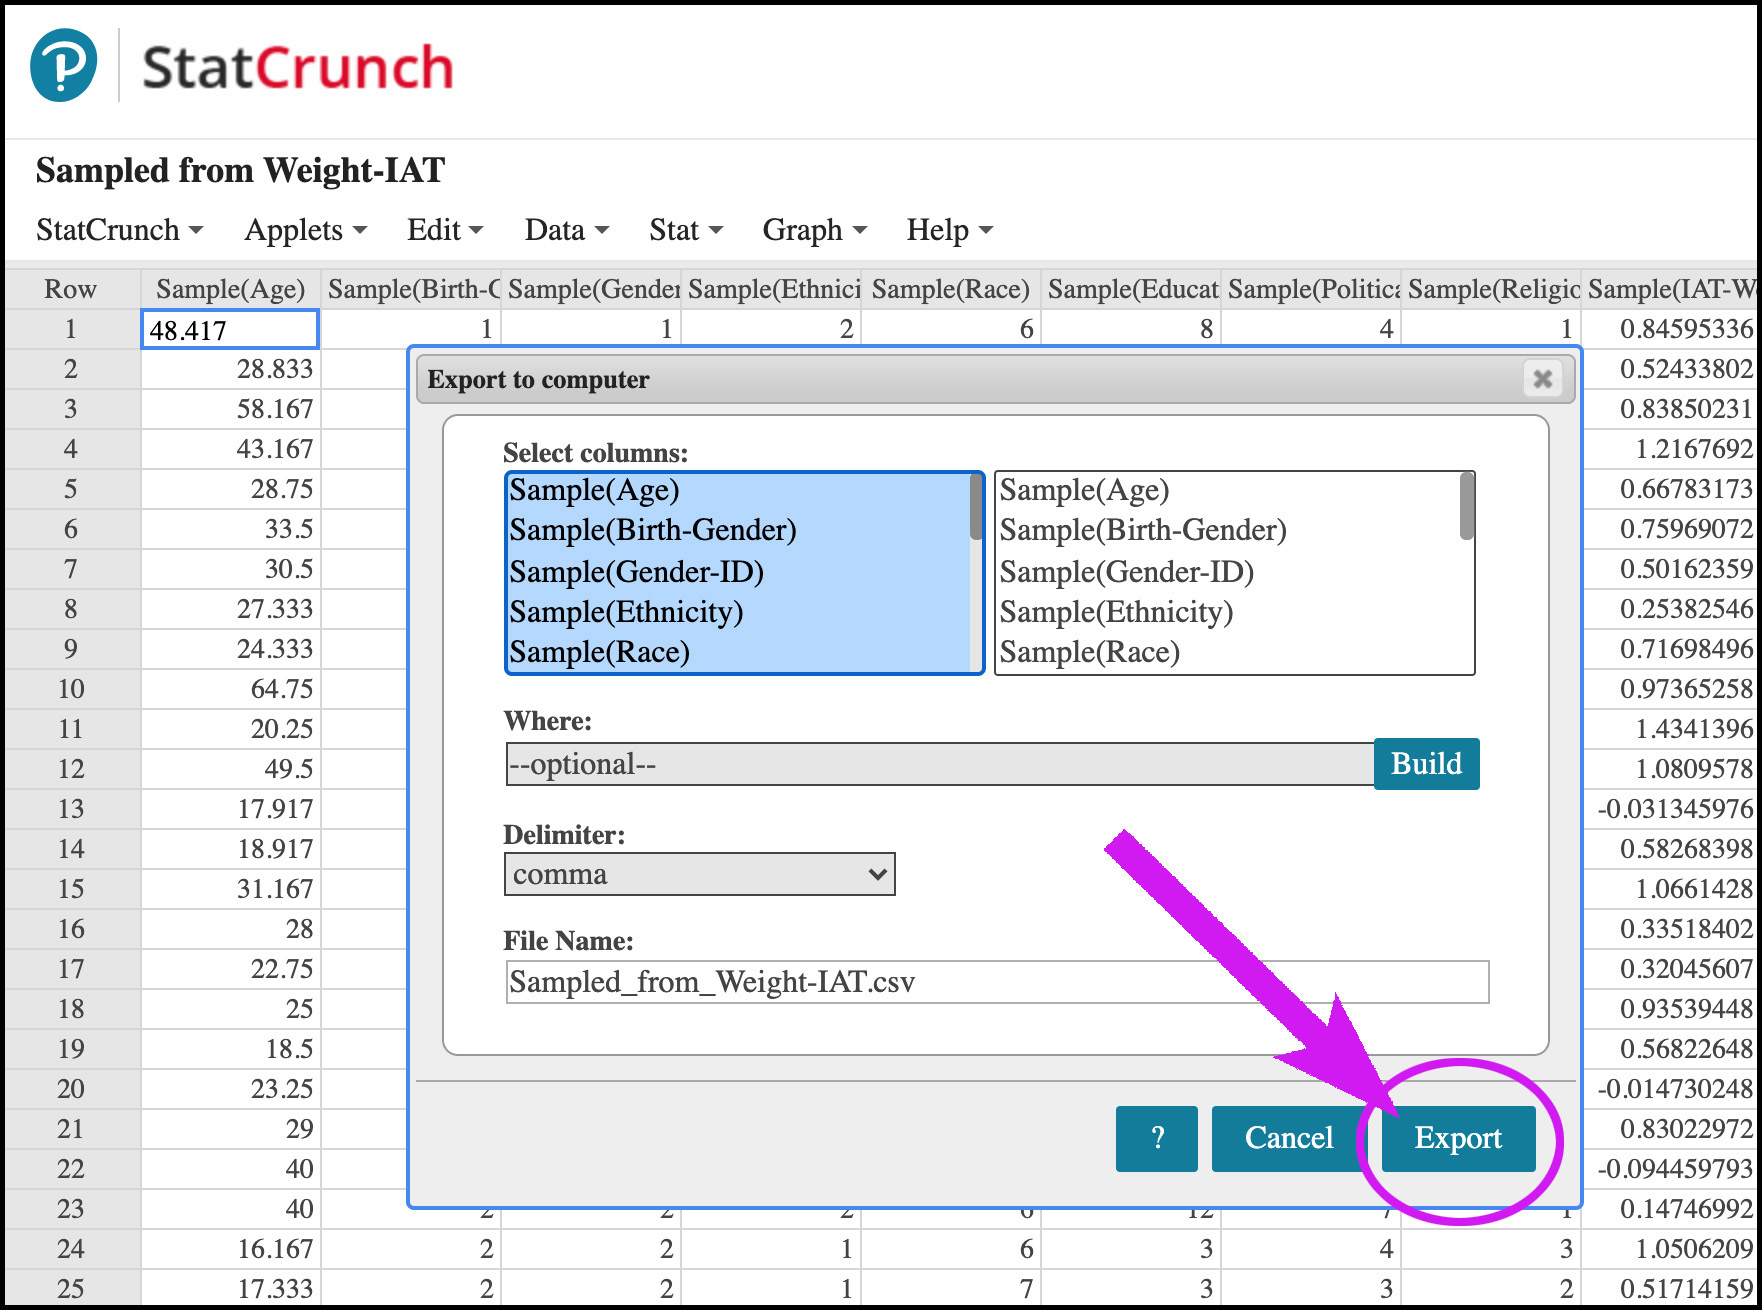This screenshot has height=1310, width=1762.
Task: Click the IAT value 0.84595336
Action: 1670,329
